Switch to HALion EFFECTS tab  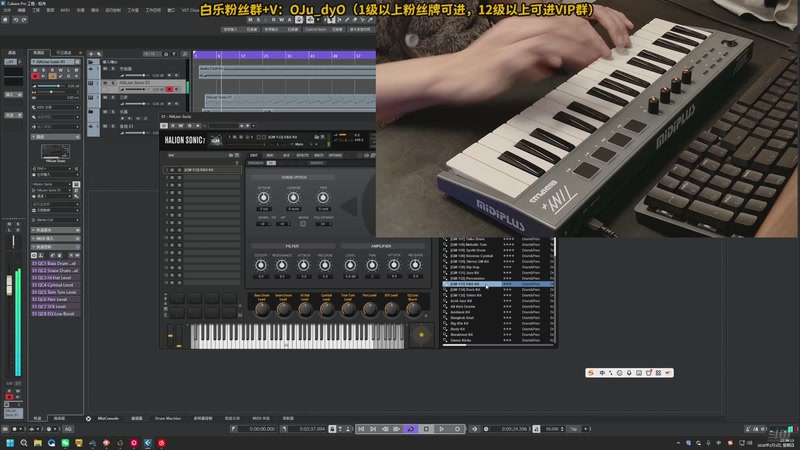(x=303, y=155)
